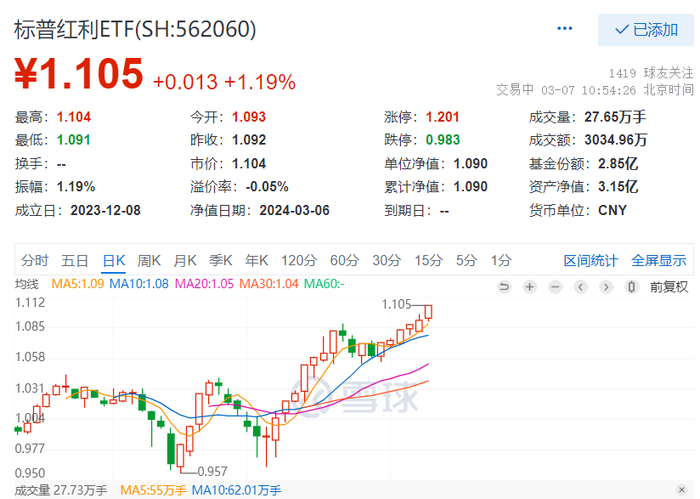This screenshot has height=499, width=700.
Task: Click the chart reset undo icon
Action: (504, 287)
